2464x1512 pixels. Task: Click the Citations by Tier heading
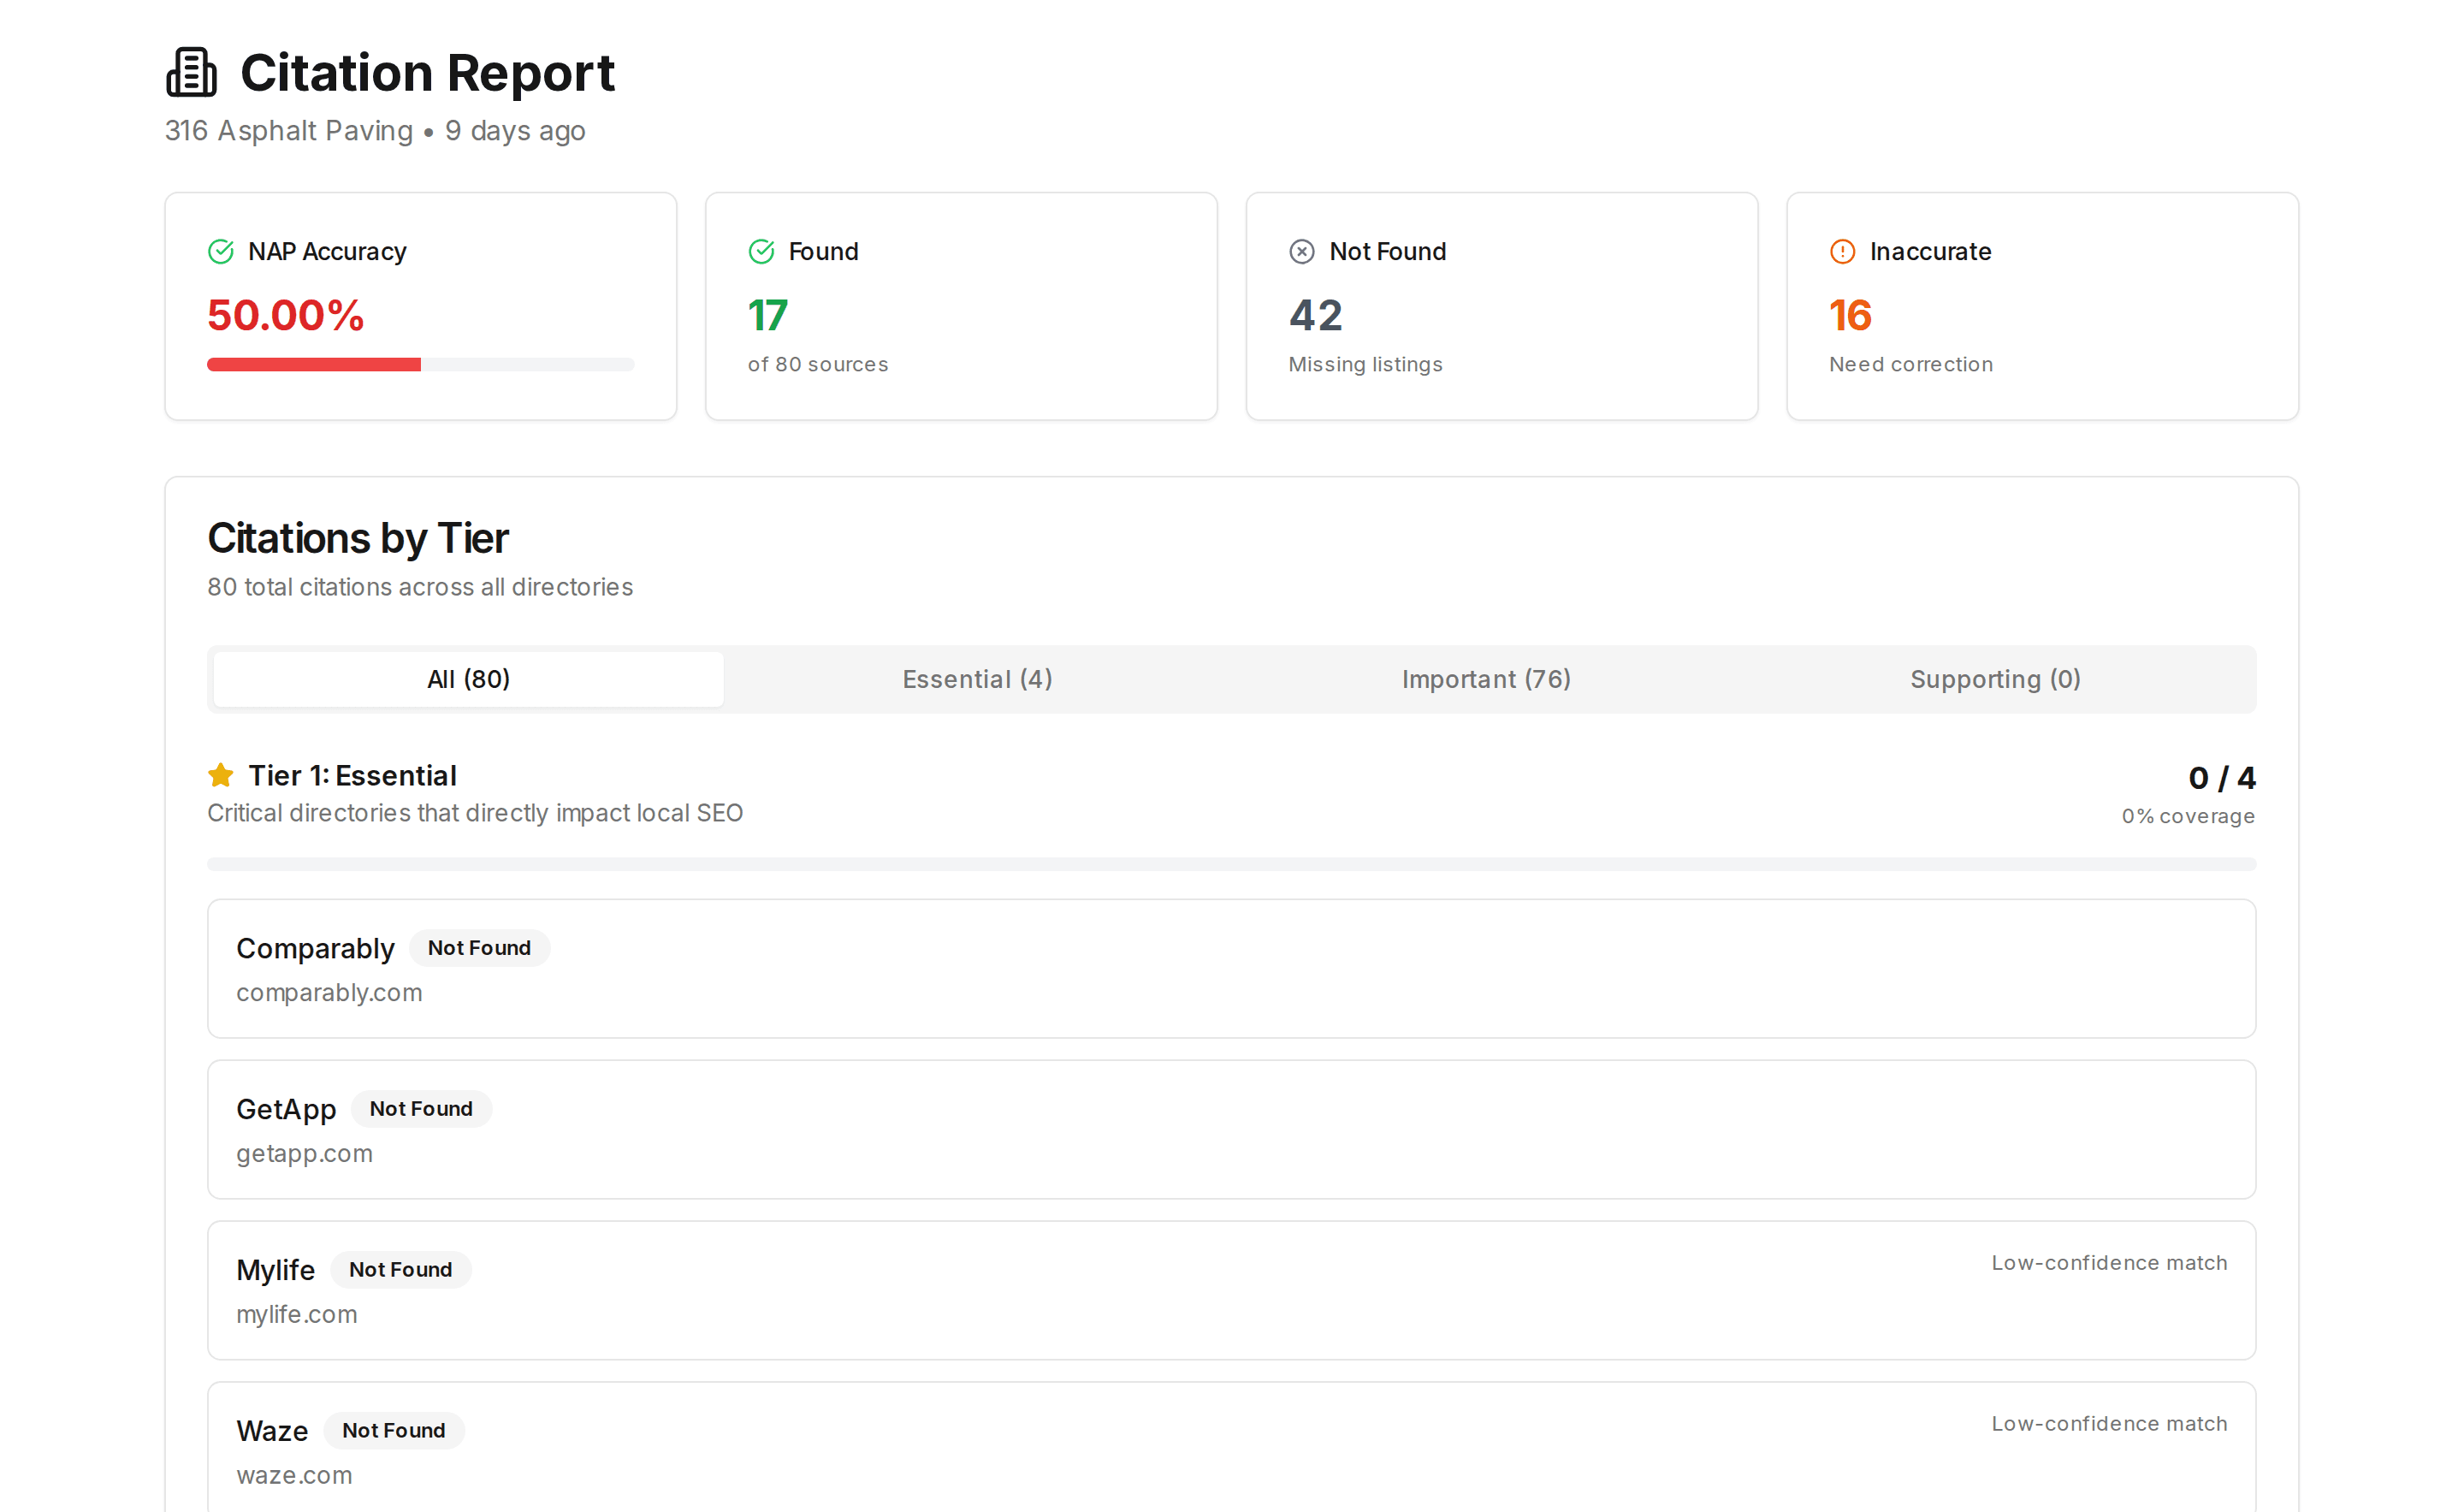tap(358, 539)
